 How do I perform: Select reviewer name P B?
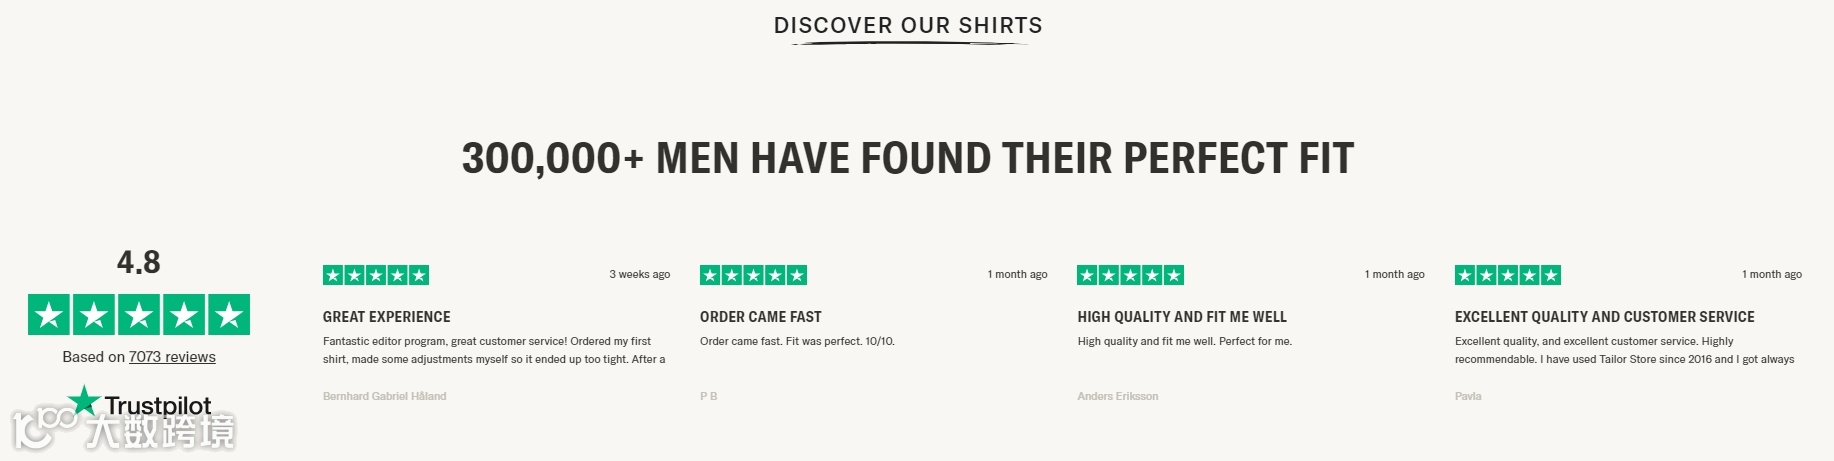(708, 396)
